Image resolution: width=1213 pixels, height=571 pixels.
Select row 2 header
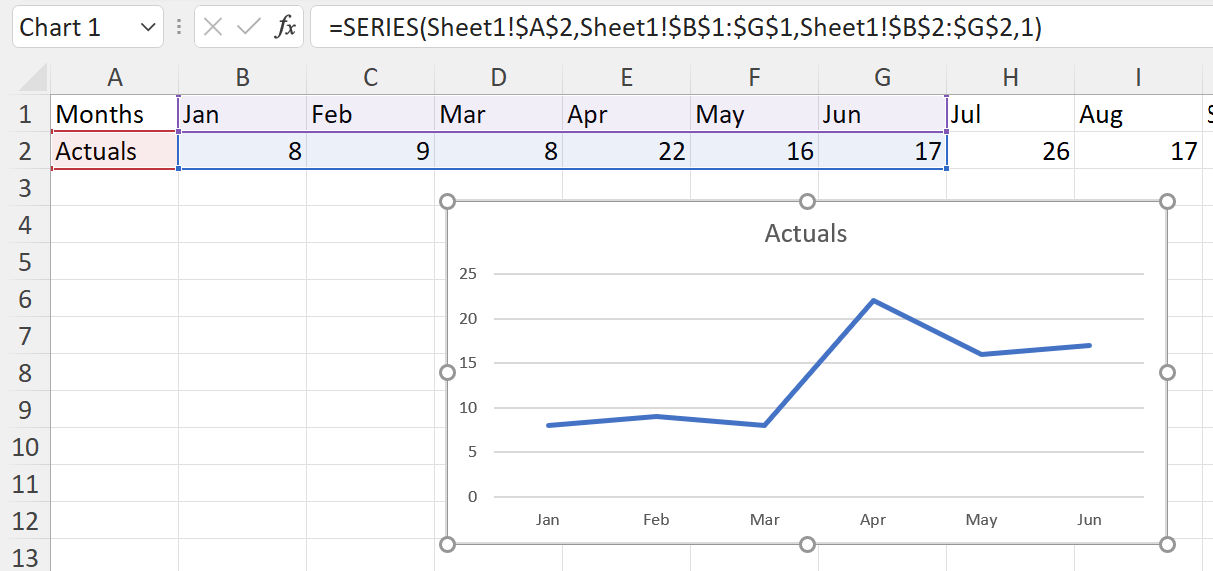[x=24, y=151]
